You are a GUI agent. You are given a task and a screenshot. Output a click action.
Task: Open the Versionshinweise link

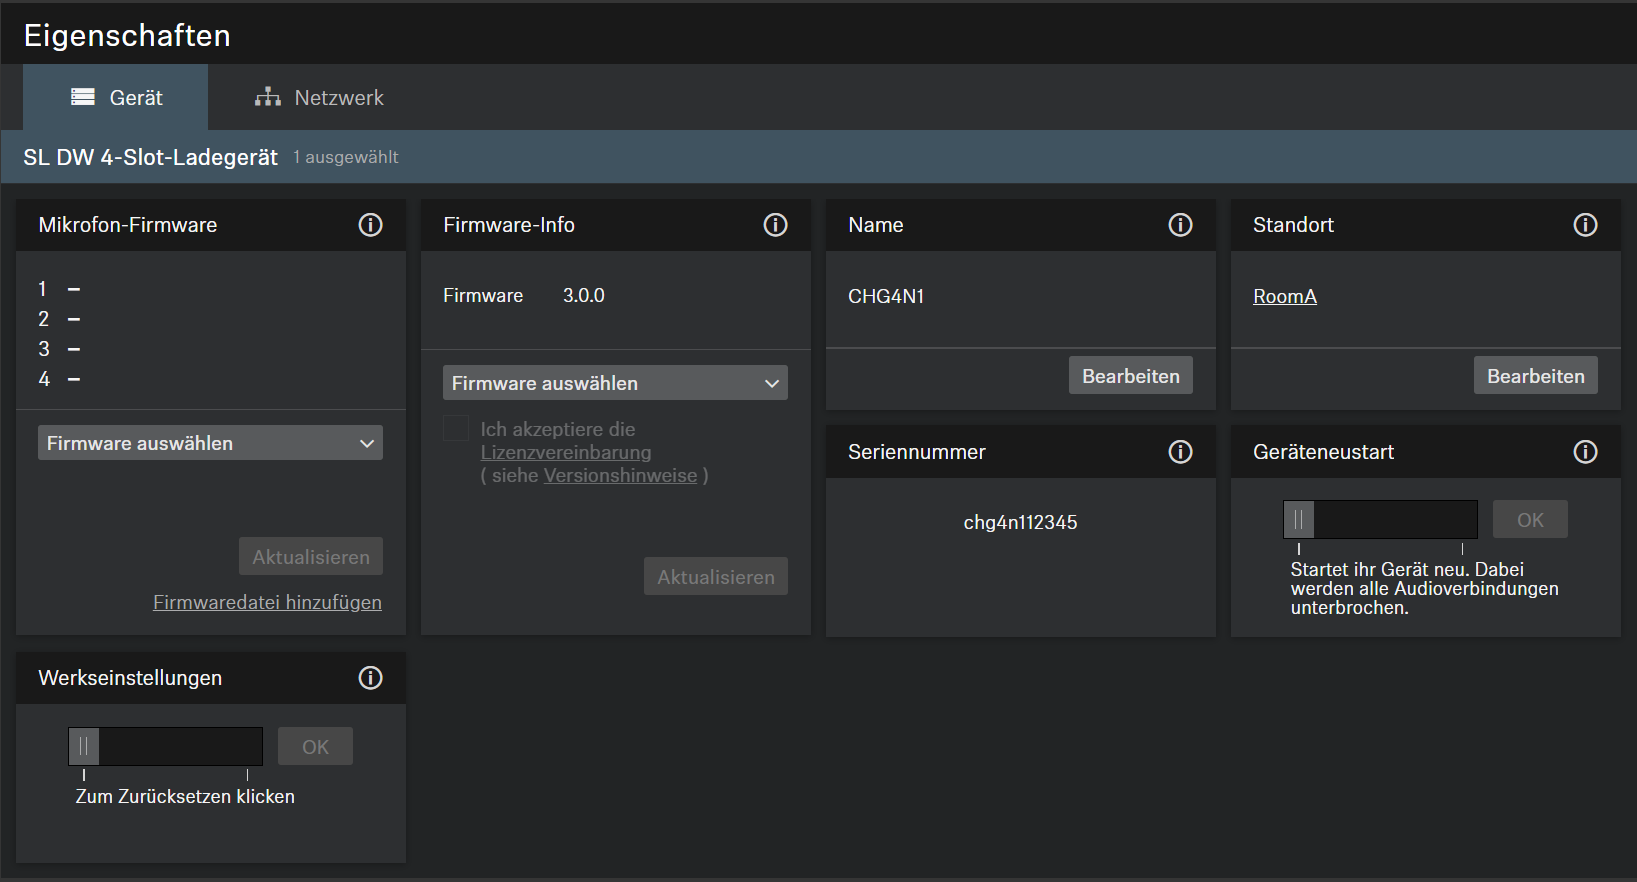click(x=620, y=476)
